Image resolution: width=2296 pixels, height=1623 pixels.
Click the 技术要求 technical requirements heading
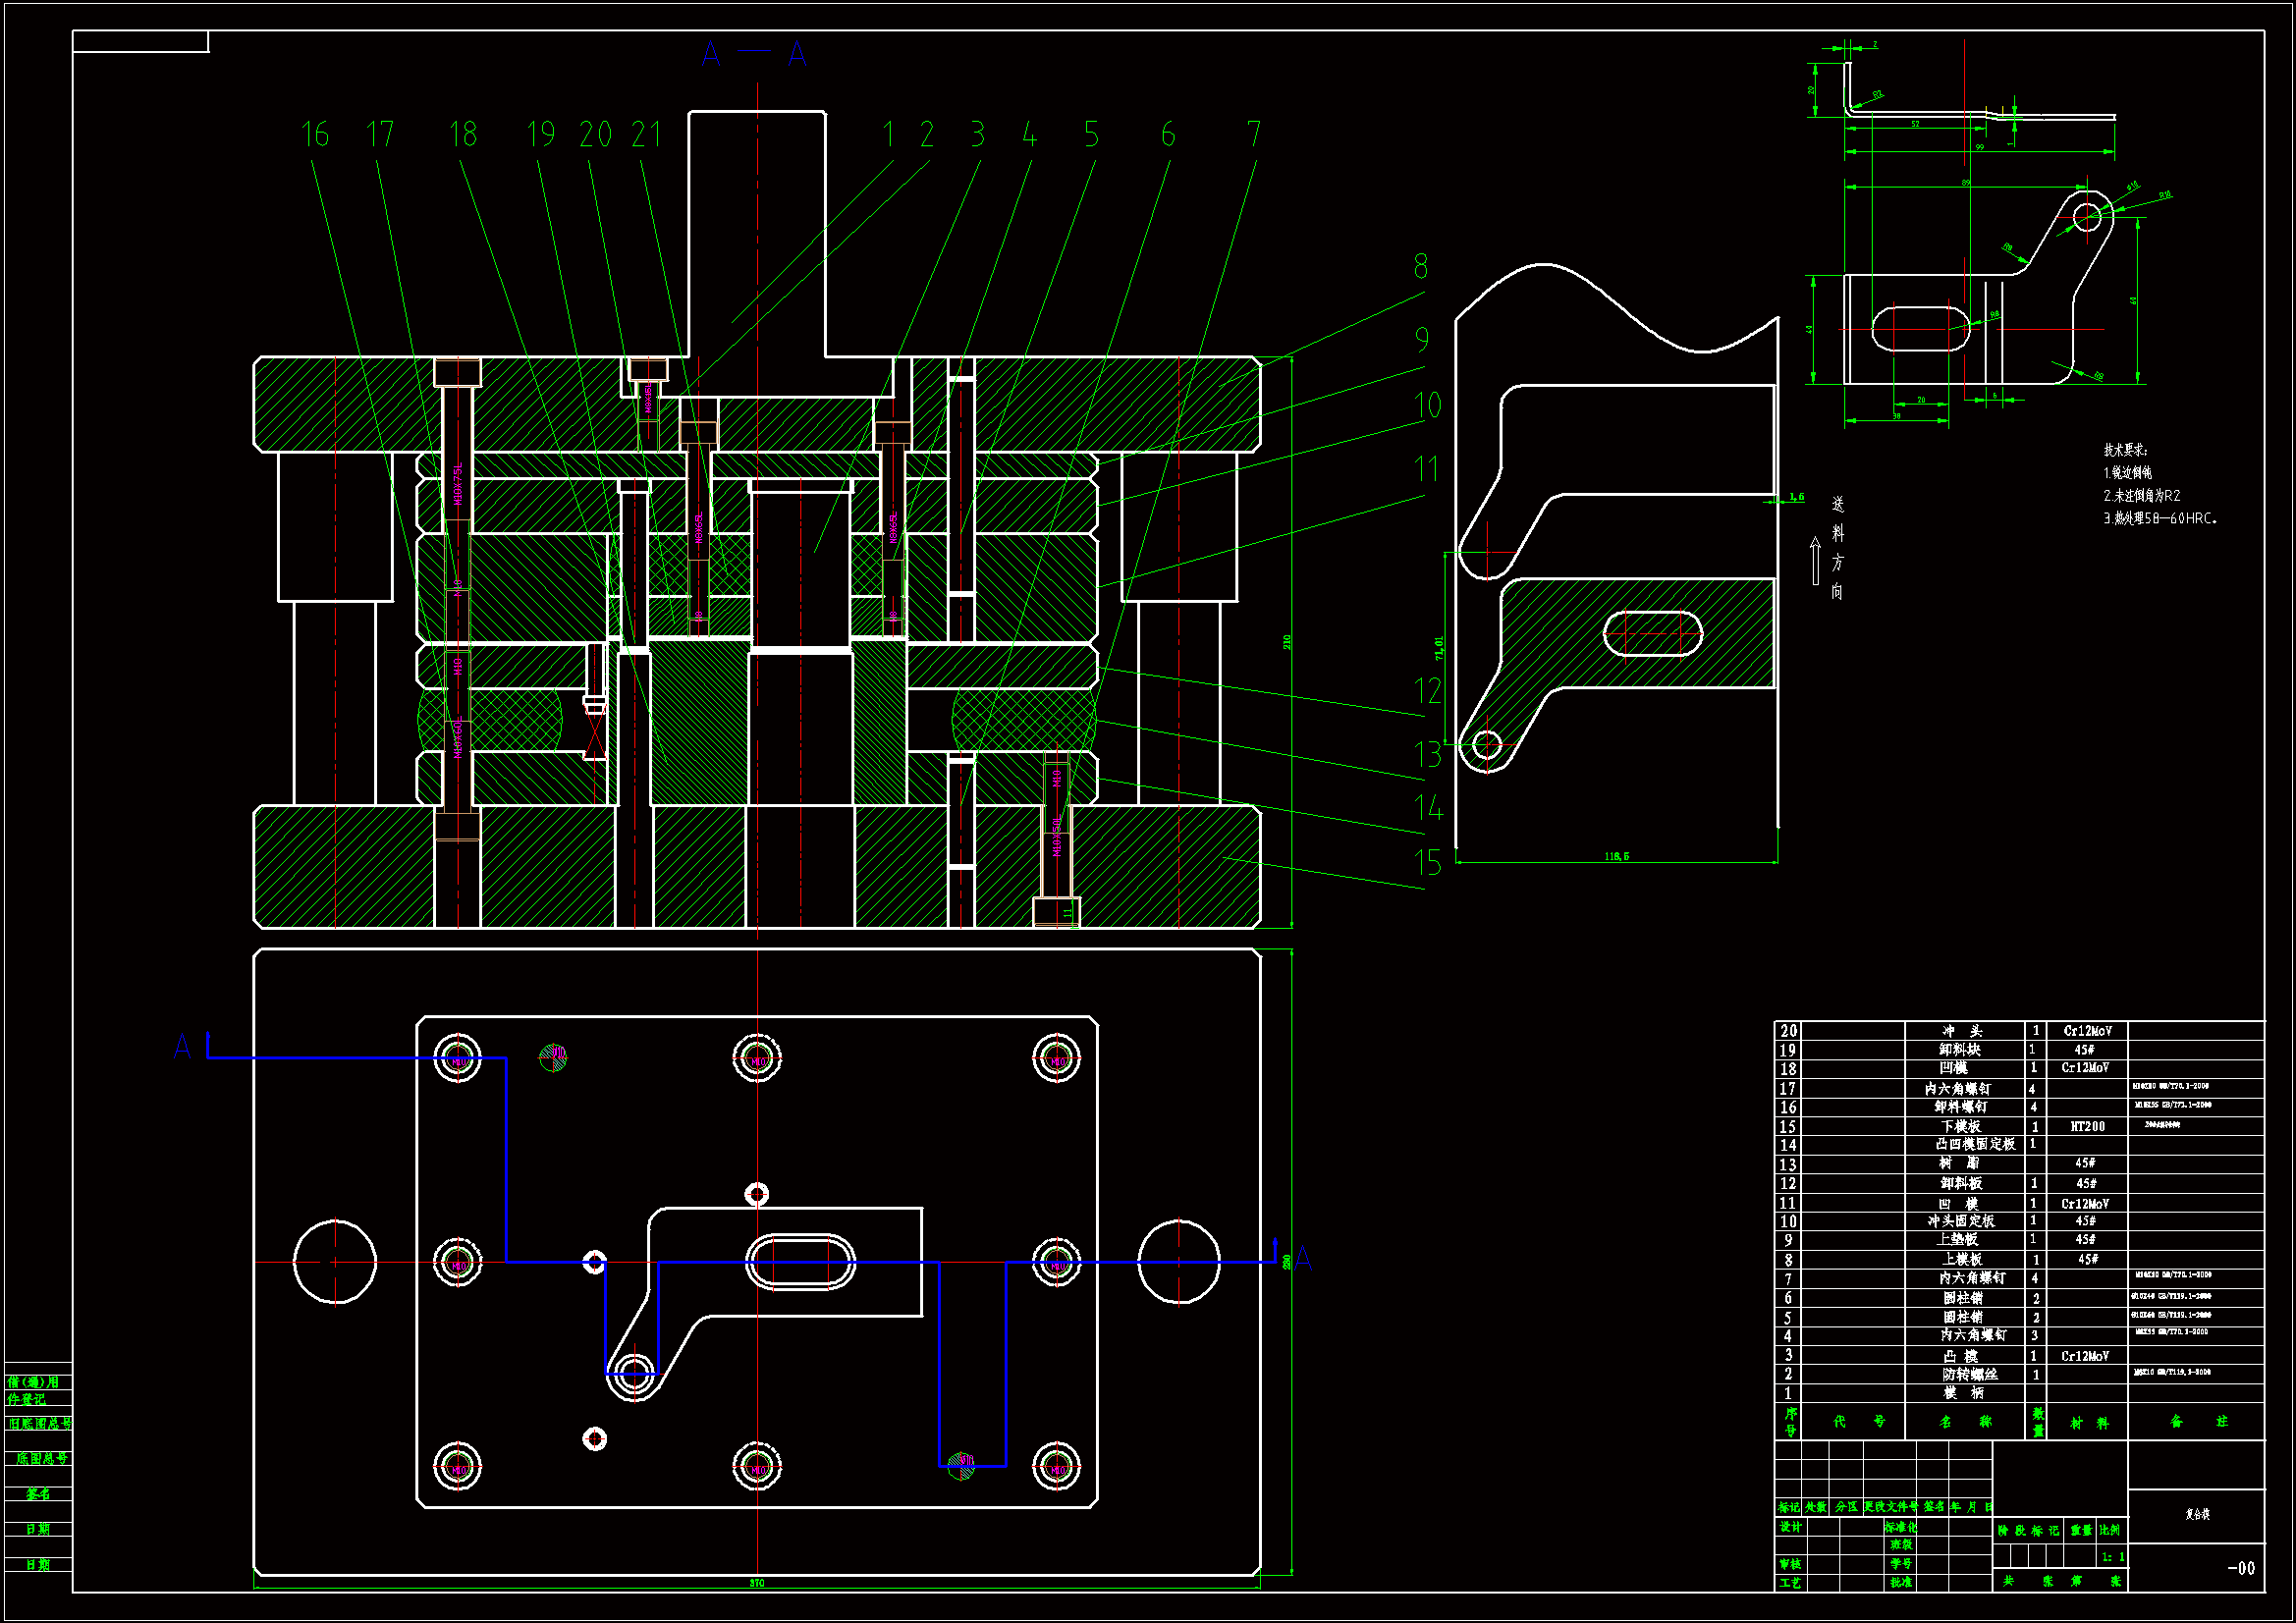click(x=2125, y=450)
